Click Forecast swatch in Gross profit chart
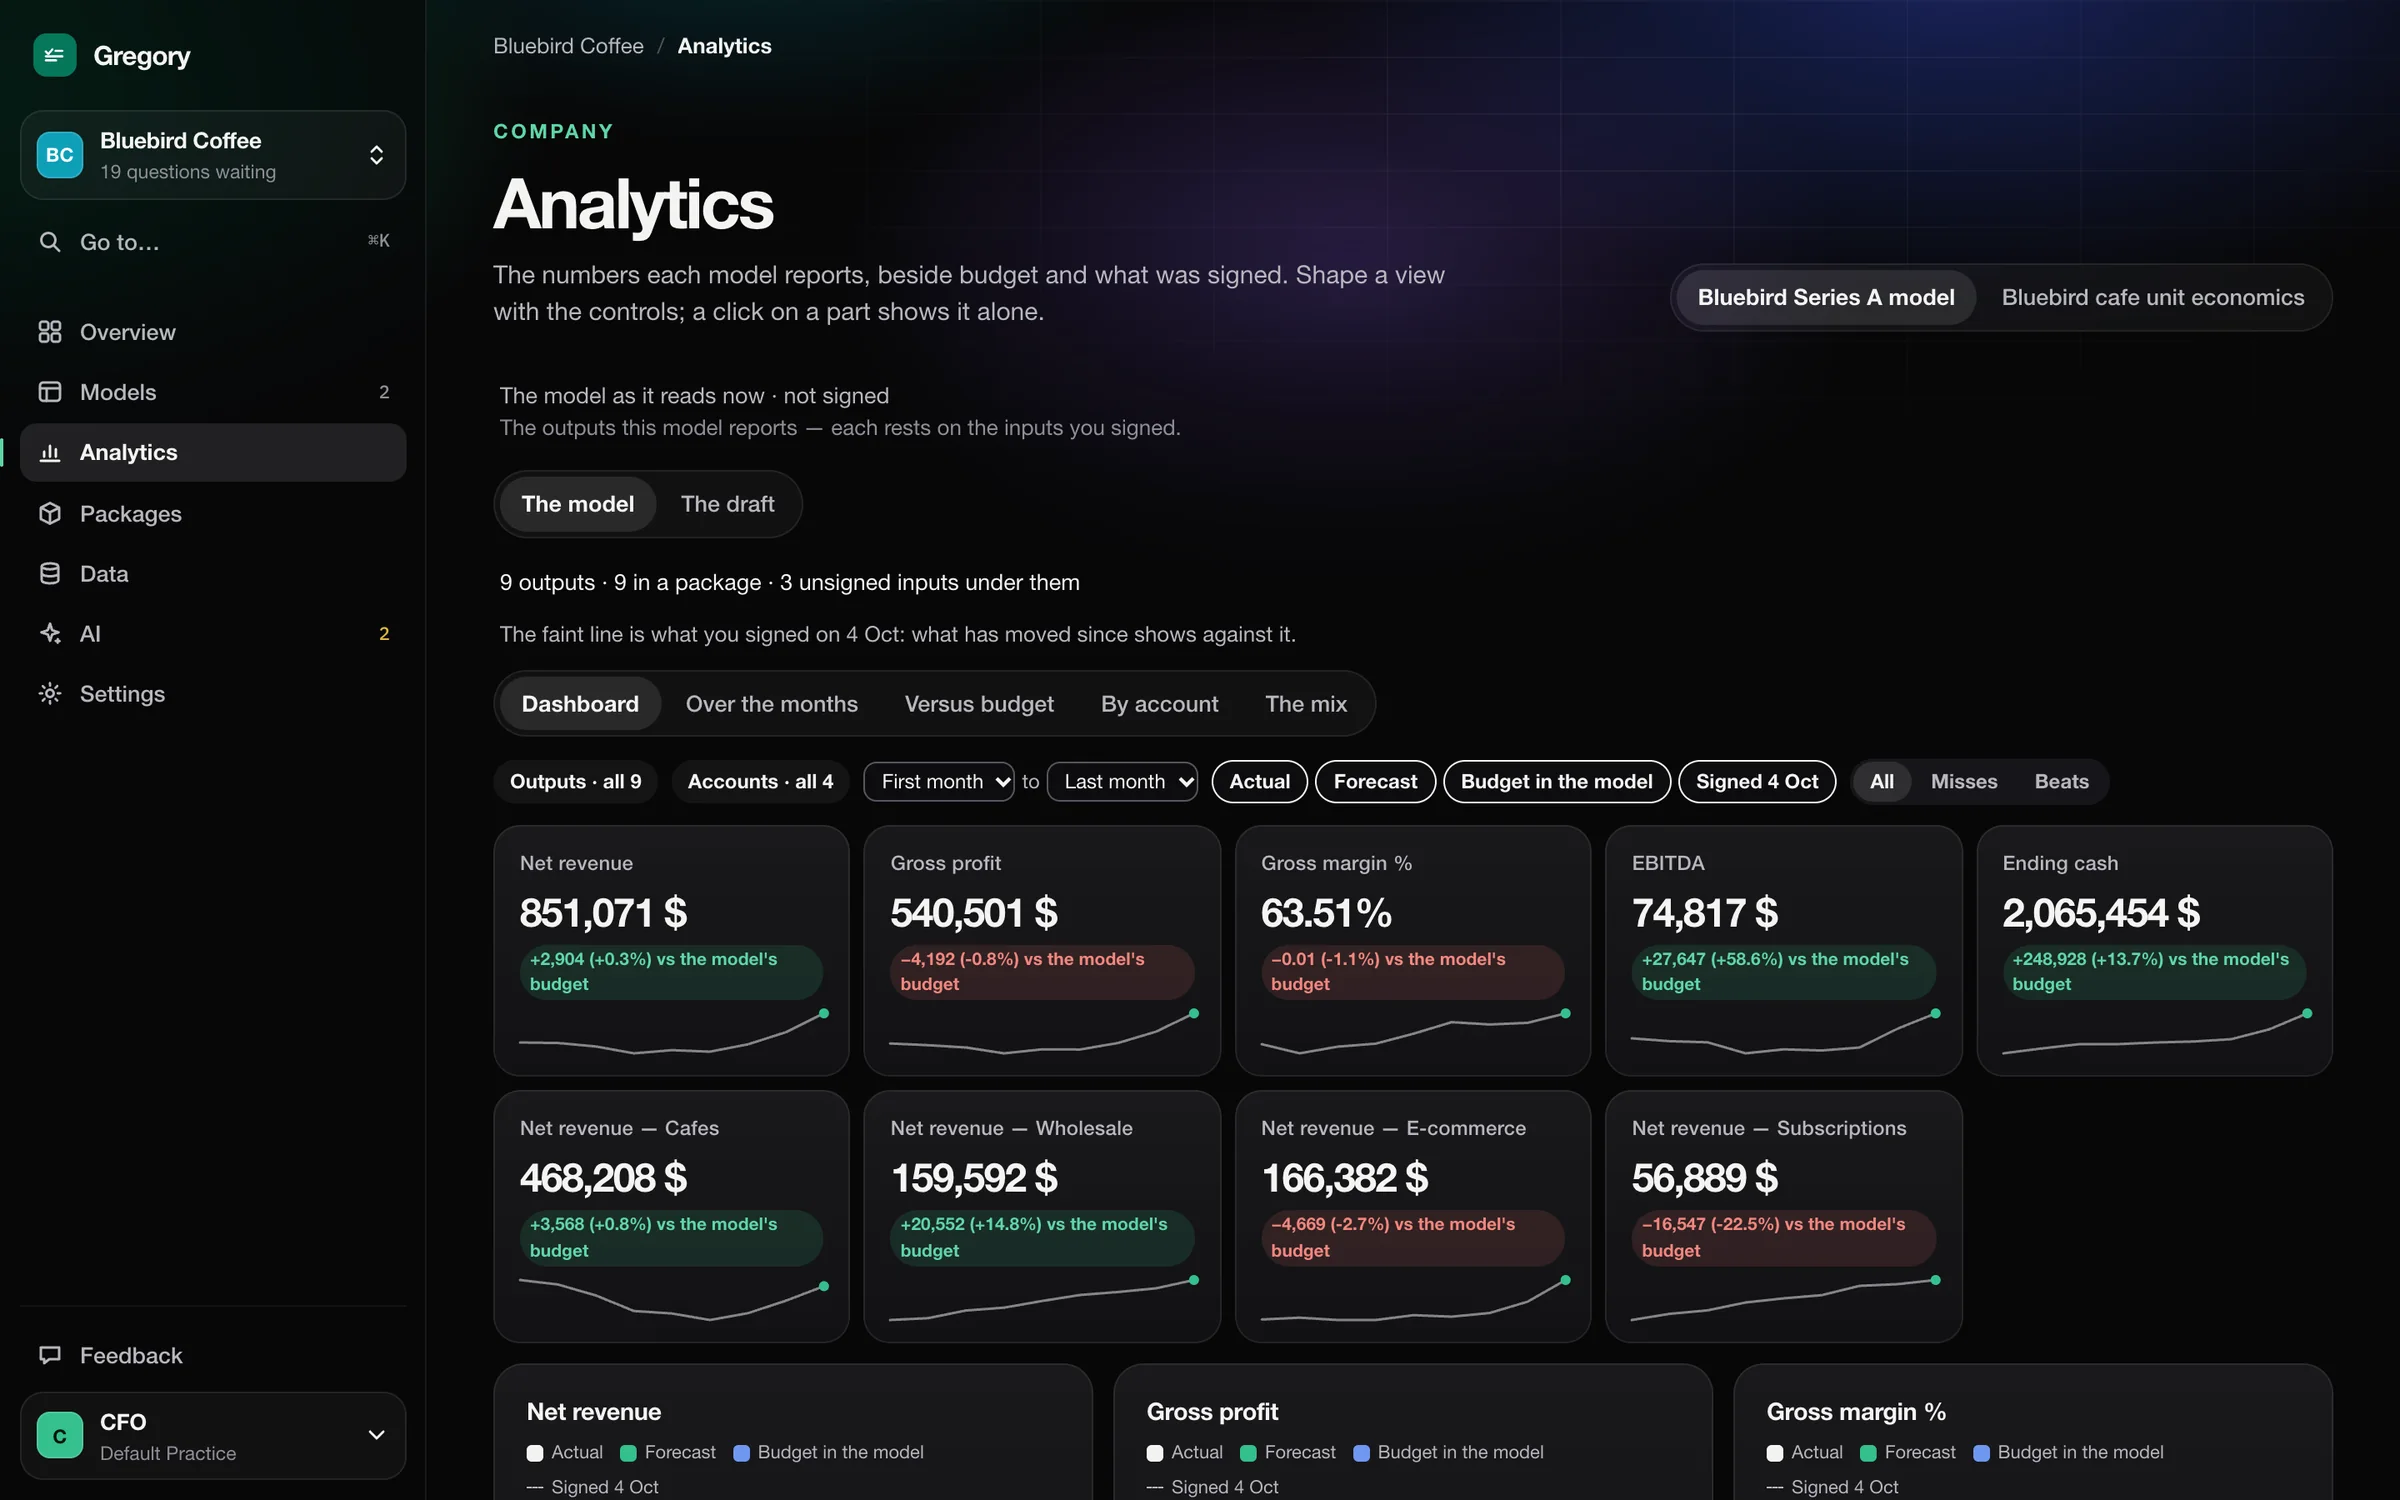Viewport: 2400px width, 1500px height. [x=1248, y=1453]
